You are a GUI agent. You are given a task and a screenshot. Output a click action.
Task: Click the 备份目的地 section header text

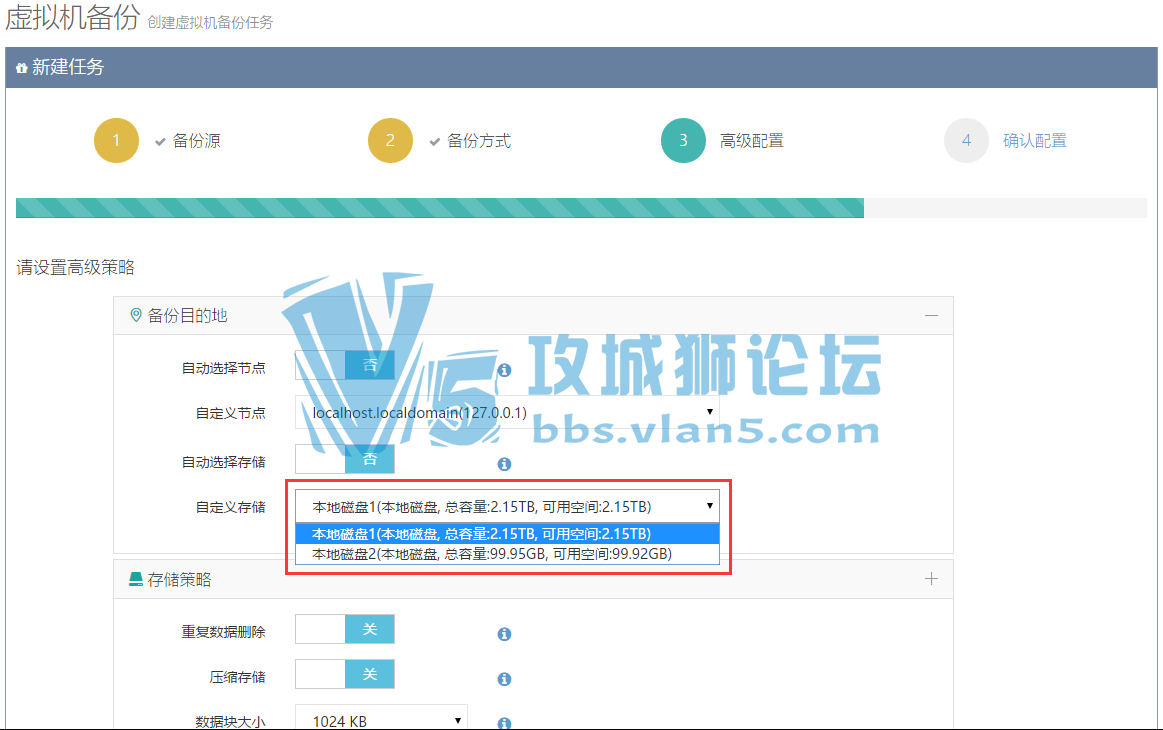click(187, 316)
